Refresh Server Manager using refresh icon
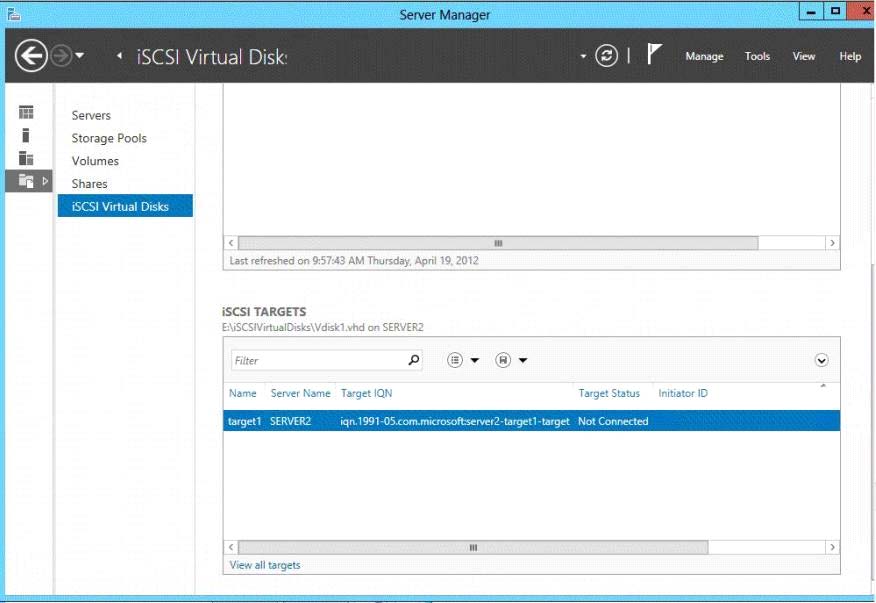The width and height of the screenshot is (876, 603). tap(606, 56)
